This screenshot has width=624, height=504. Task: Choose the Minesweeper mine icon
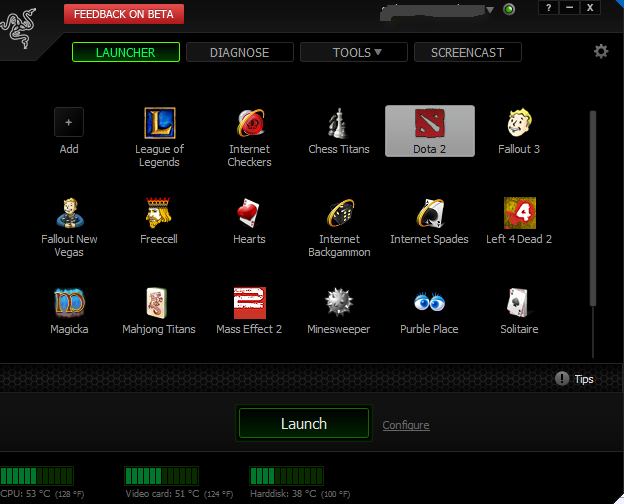click(339, 302)
